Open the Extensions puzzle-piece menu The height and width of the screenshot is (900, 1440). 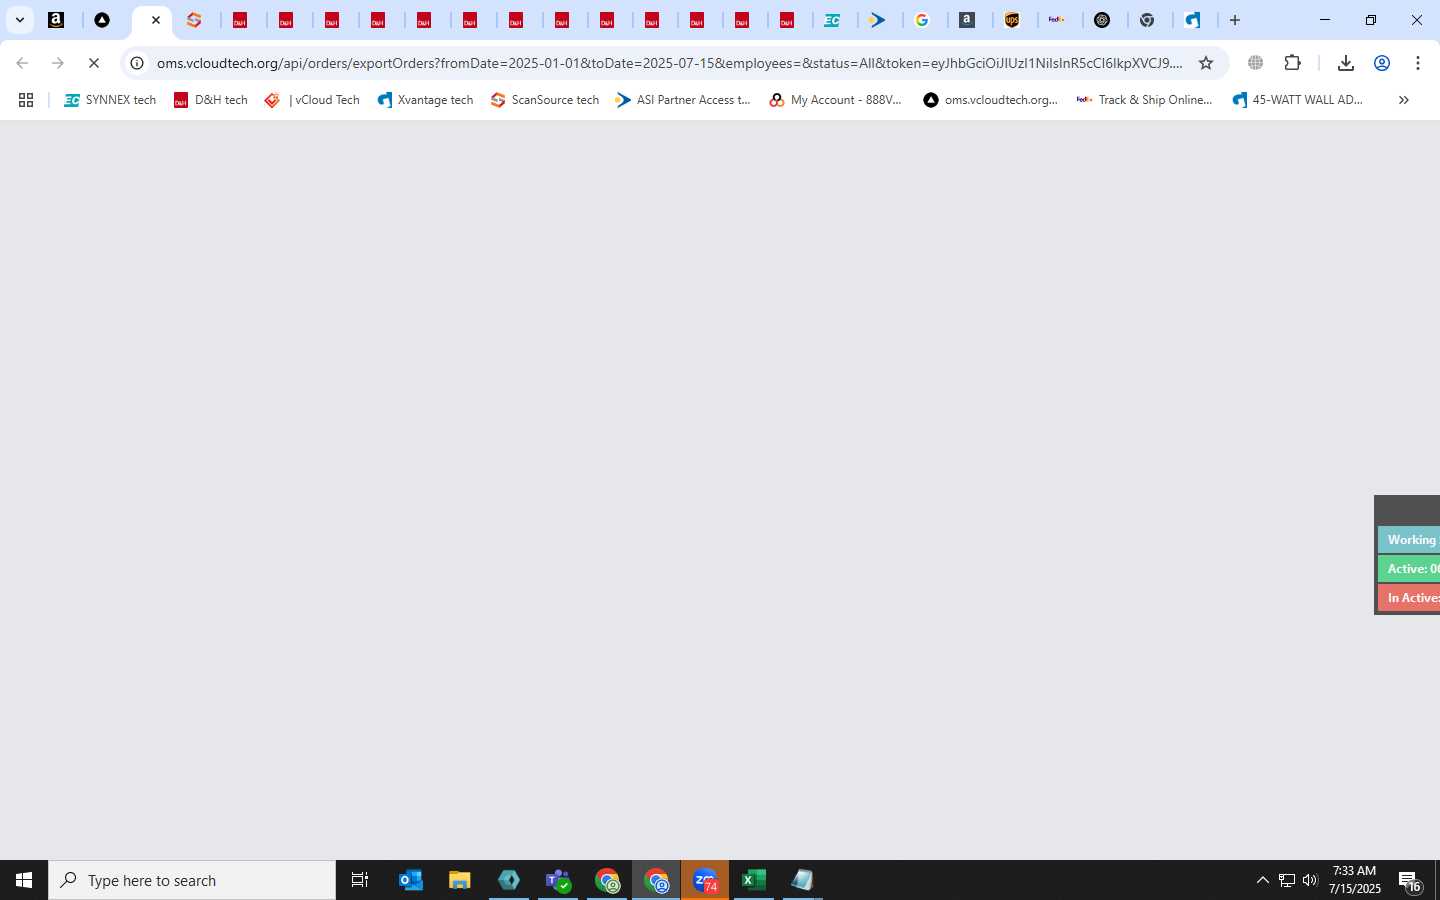(1292, 63)
